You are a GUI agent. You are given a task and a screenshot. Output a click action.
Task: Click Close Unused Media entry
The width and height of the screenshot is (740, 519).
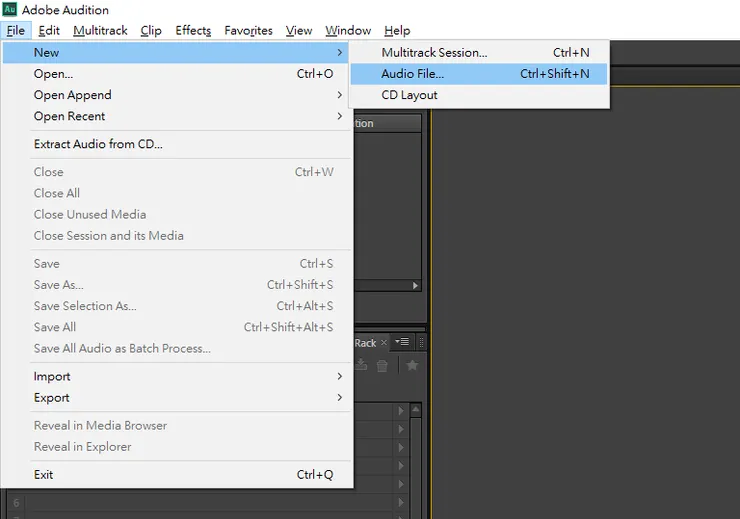point(177,214)
